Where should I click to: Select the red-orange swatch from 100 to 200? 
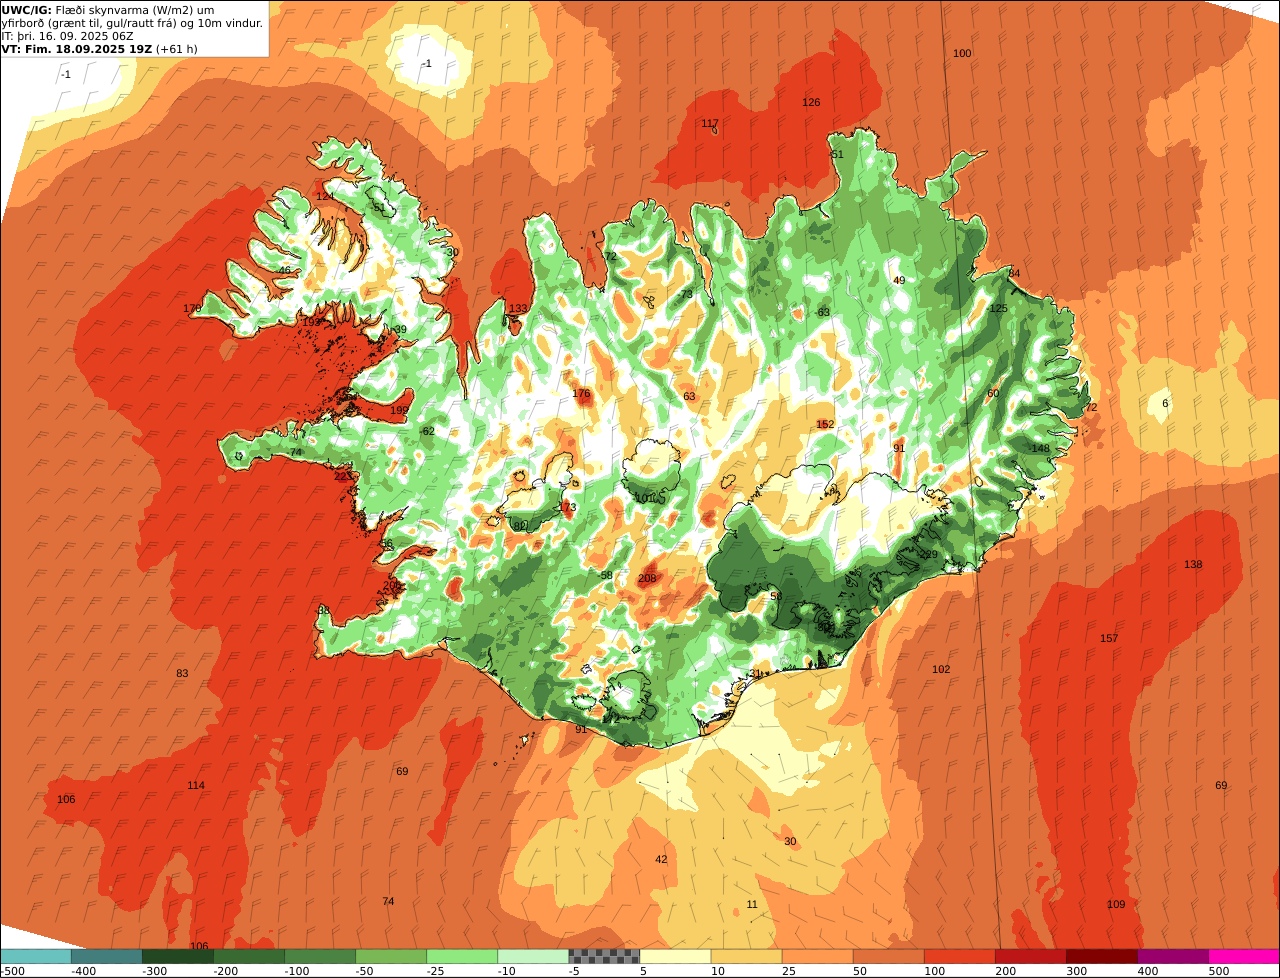pyautogui.click(x=959, y=956)
